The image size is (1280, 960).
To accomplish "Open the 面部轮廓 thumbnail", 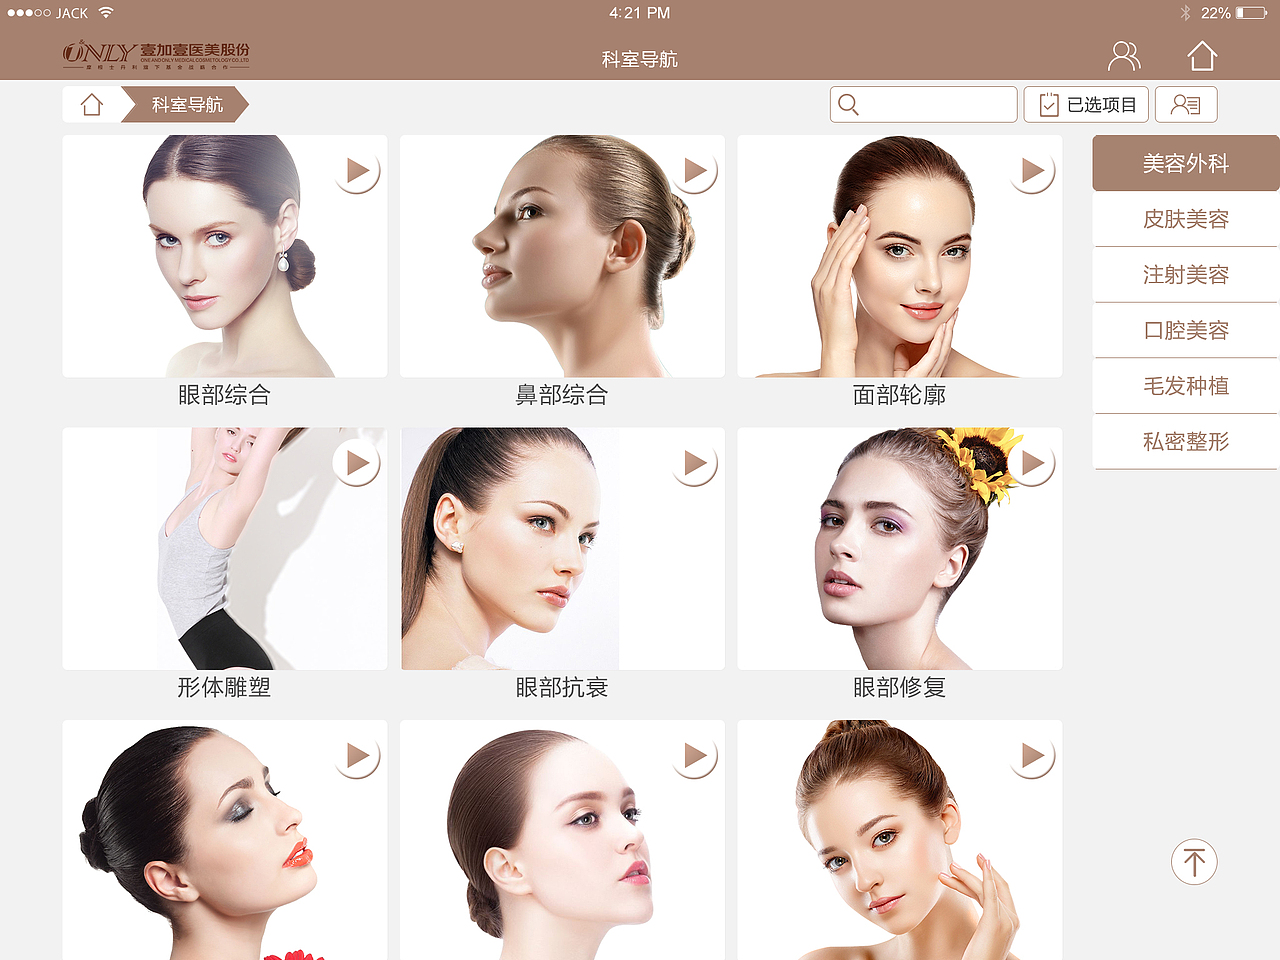I will click(900, 256).
